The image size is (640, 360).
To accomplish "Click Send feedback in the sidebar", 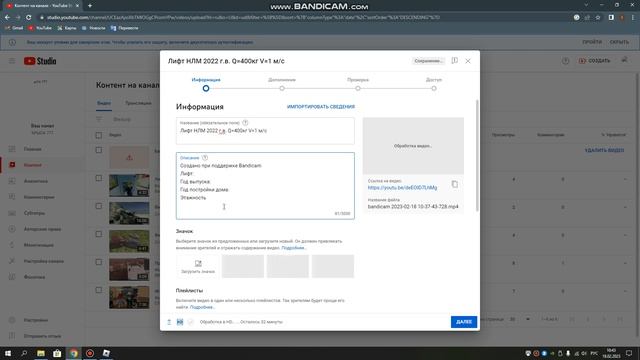I will pyautogui.click(x=42, y=336).
